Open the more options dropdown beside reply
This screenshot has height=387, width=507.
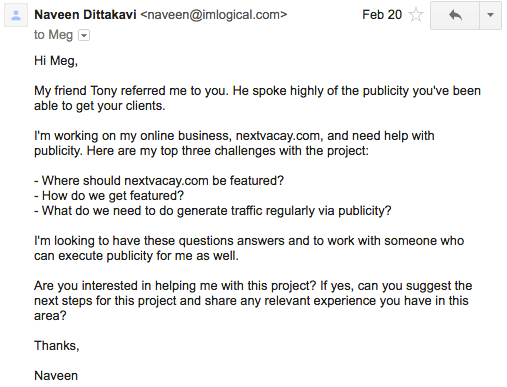[x=490, y=15]
